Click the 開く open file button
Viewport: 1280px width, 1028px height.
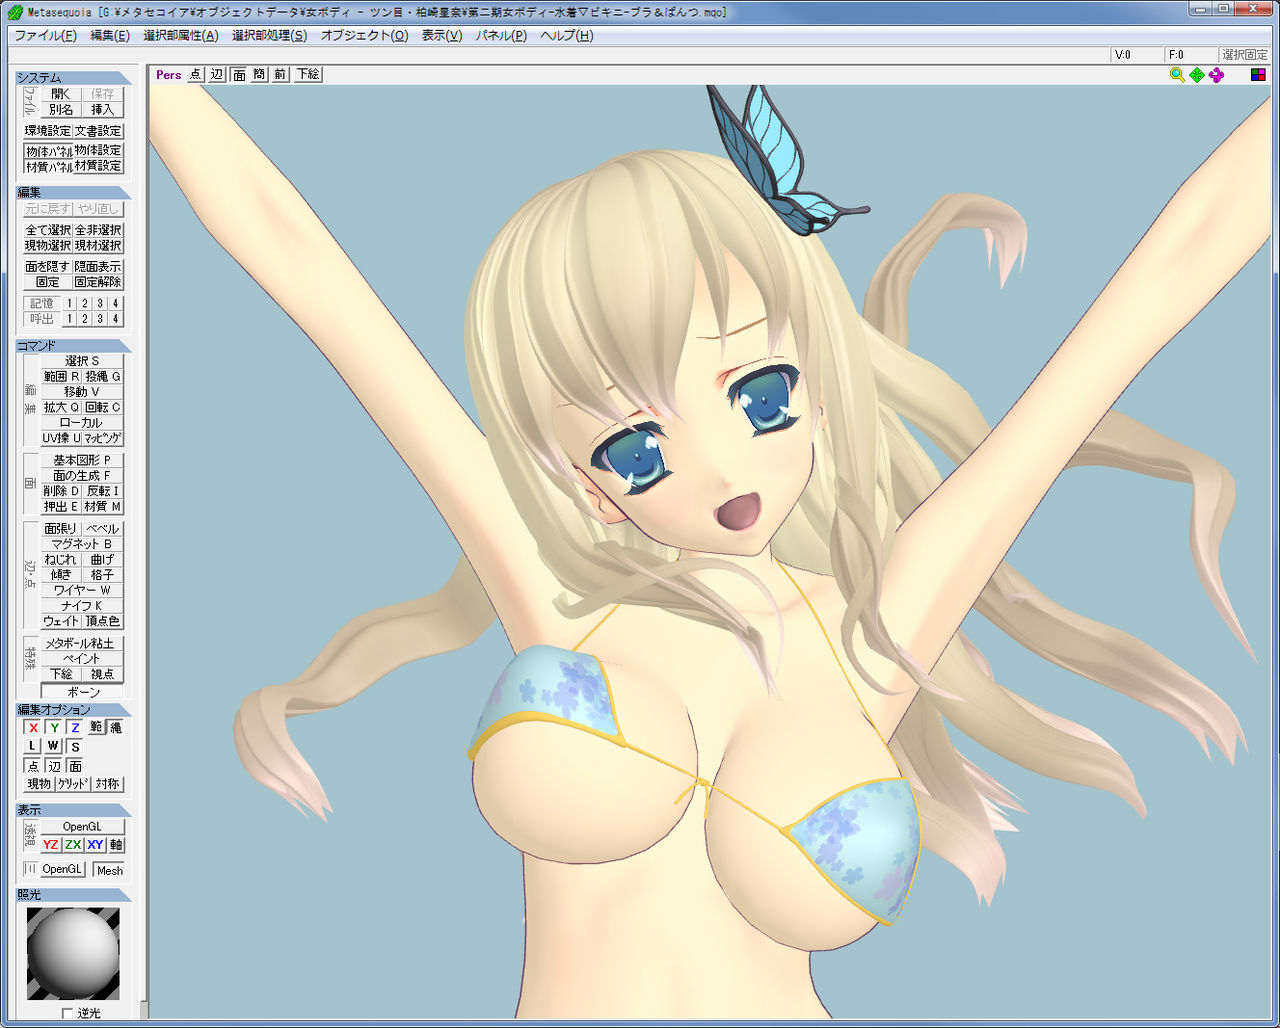coord(61,94)
